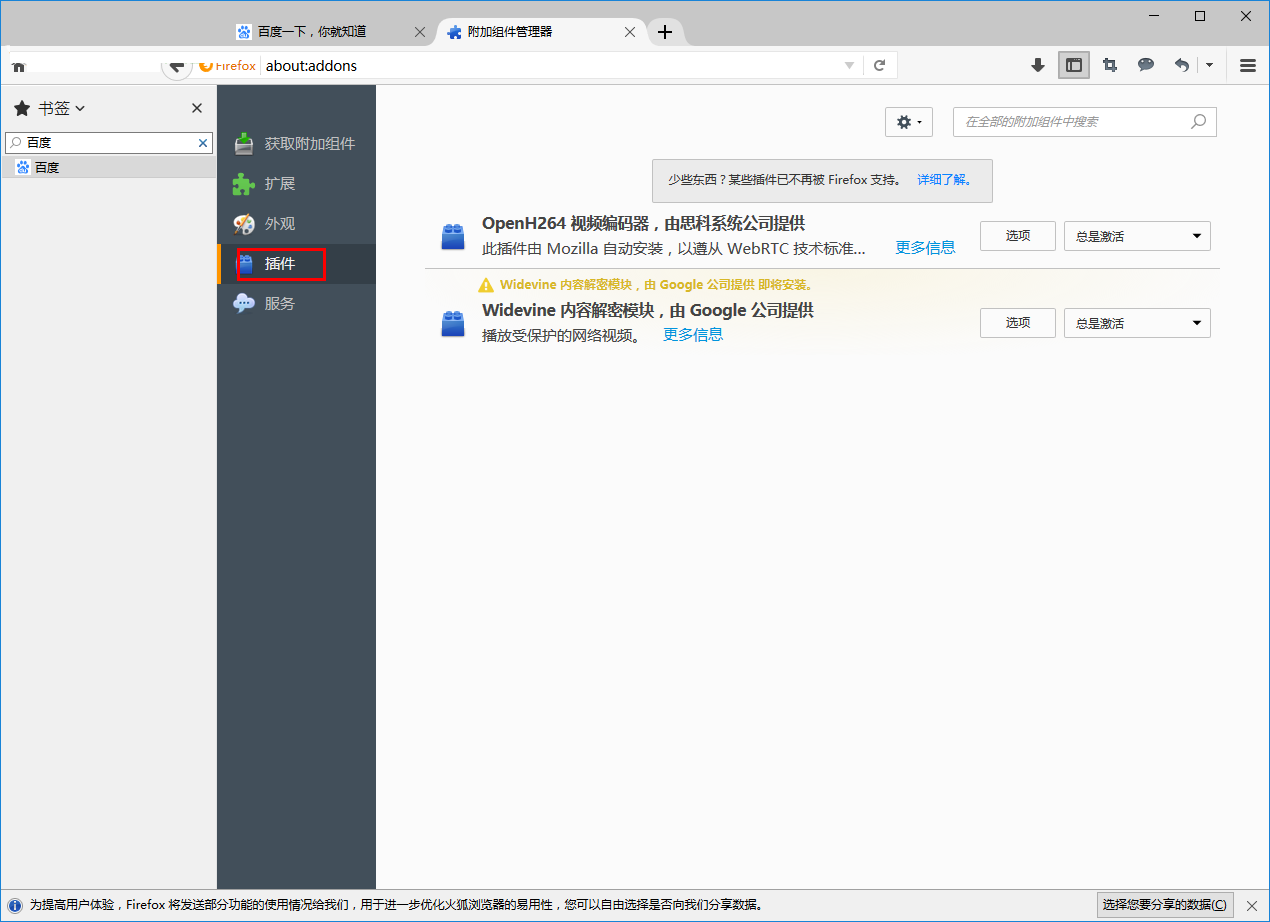Click 选项 button for OpenH264 plugin

(1018, 236)
